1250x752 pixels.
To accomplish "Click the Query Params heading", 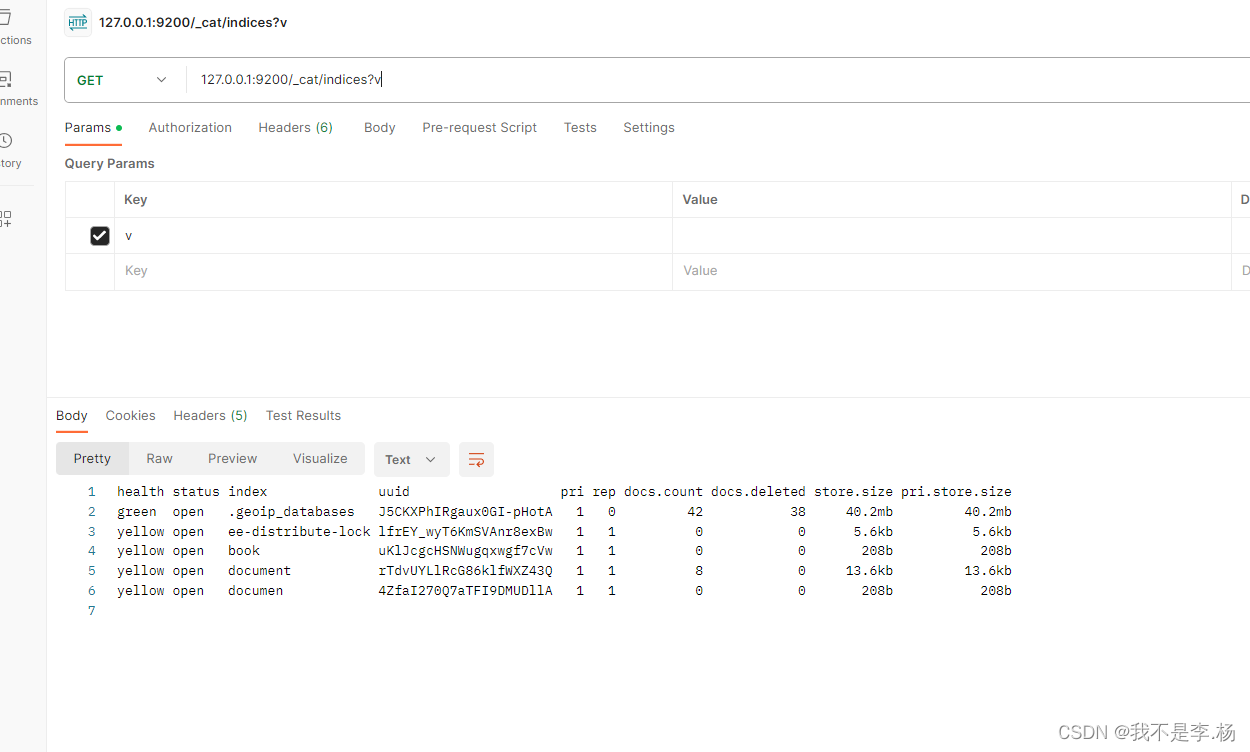I will click(110, 164).
